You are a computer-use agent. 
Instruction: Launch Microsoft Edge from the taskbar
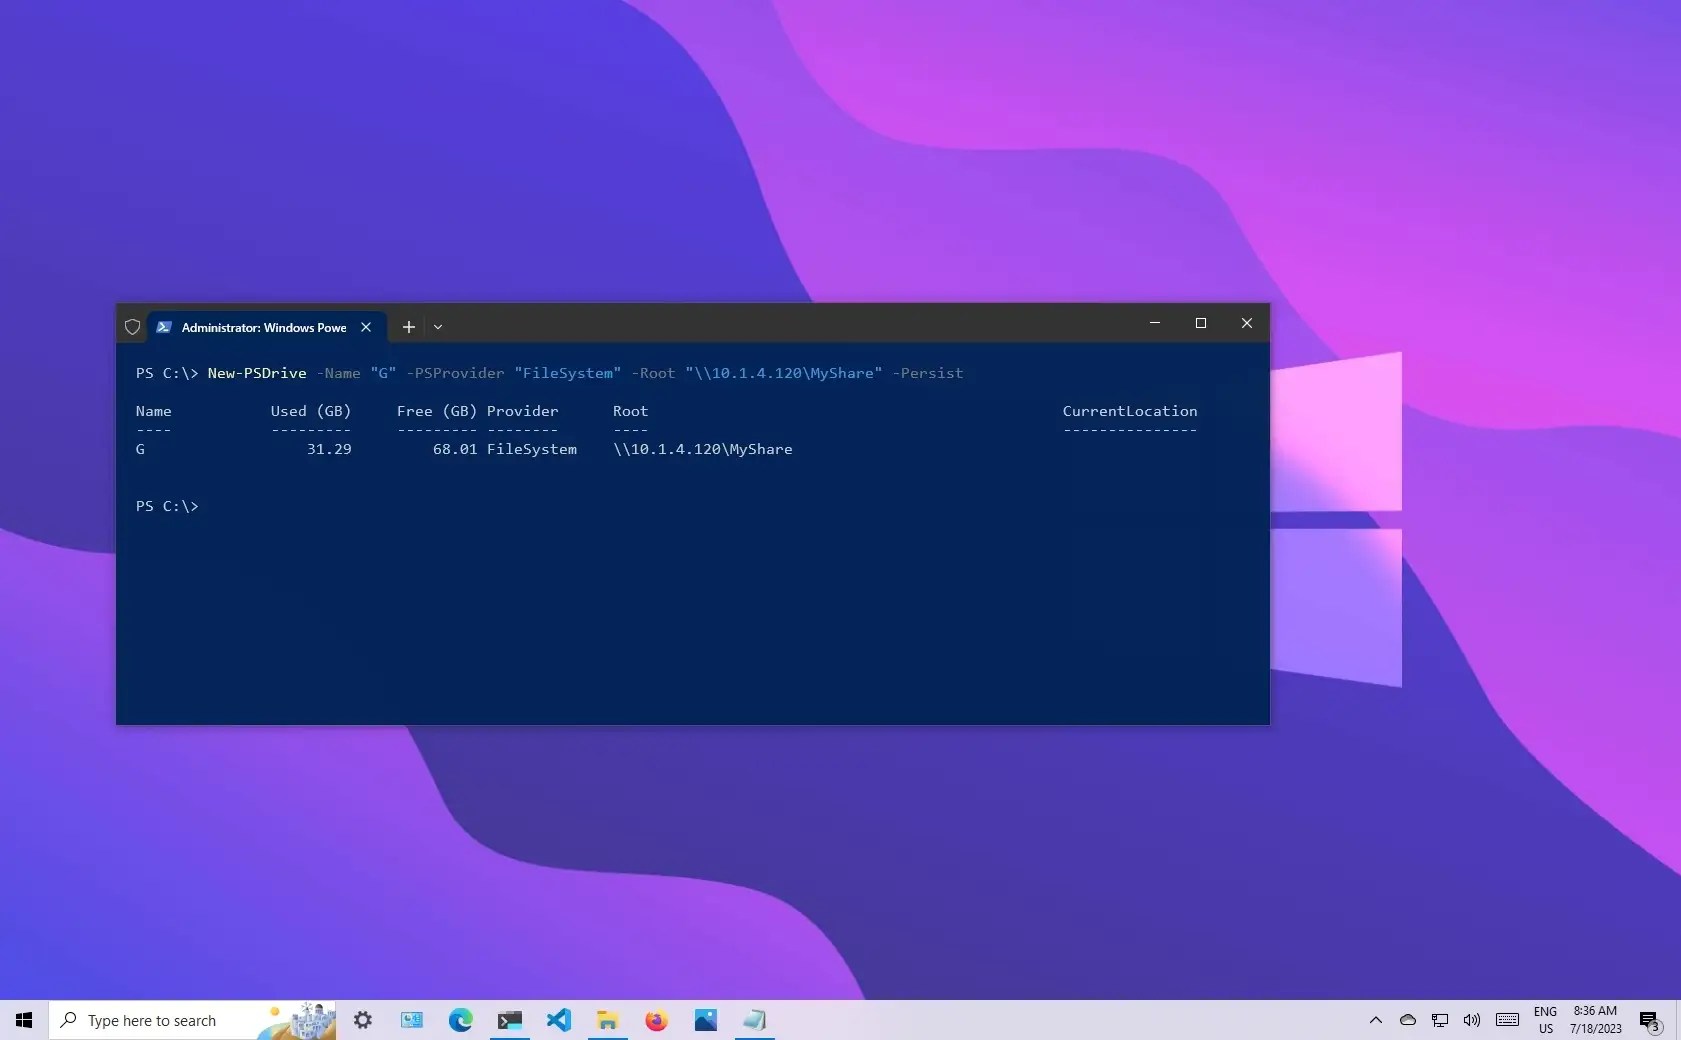coord(460,1021)
